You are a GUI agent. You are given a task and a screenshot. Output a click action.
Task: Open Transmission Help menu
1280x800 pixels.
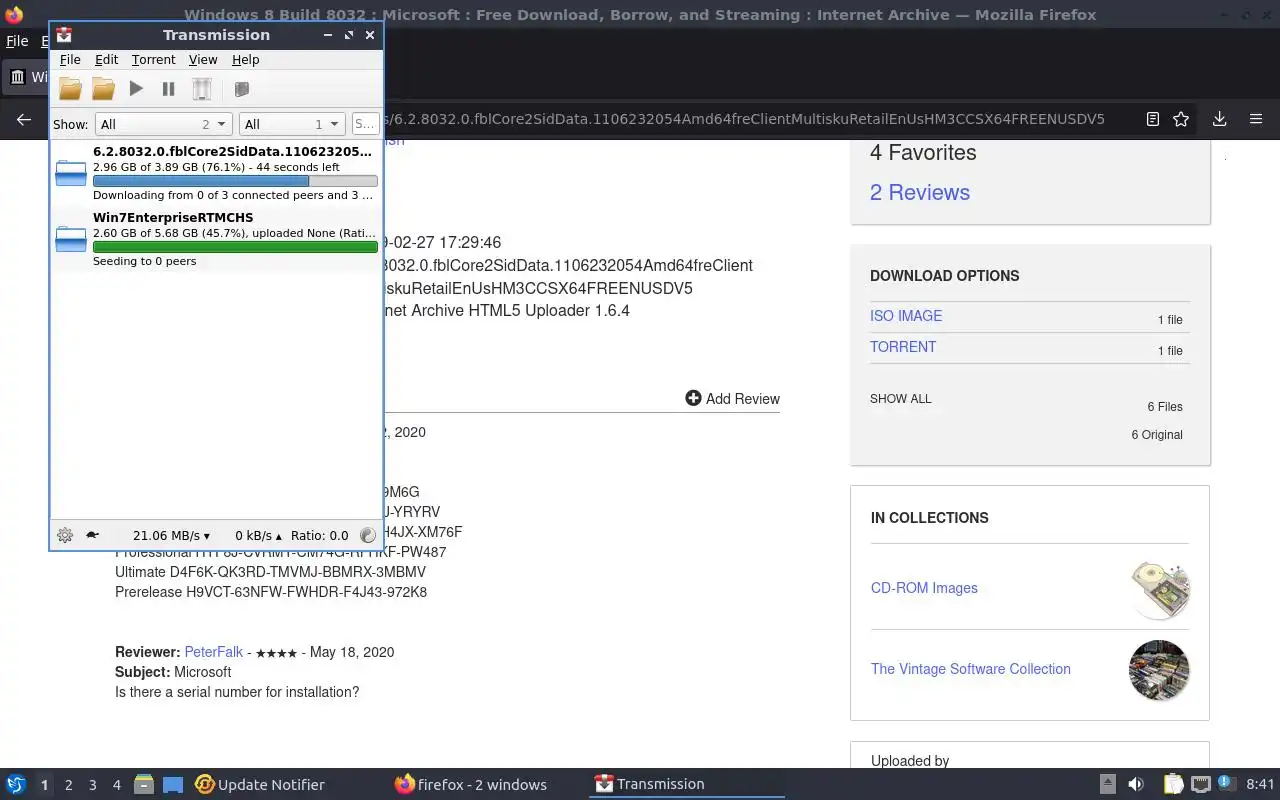pyautogui.click(x=246, y=60)
